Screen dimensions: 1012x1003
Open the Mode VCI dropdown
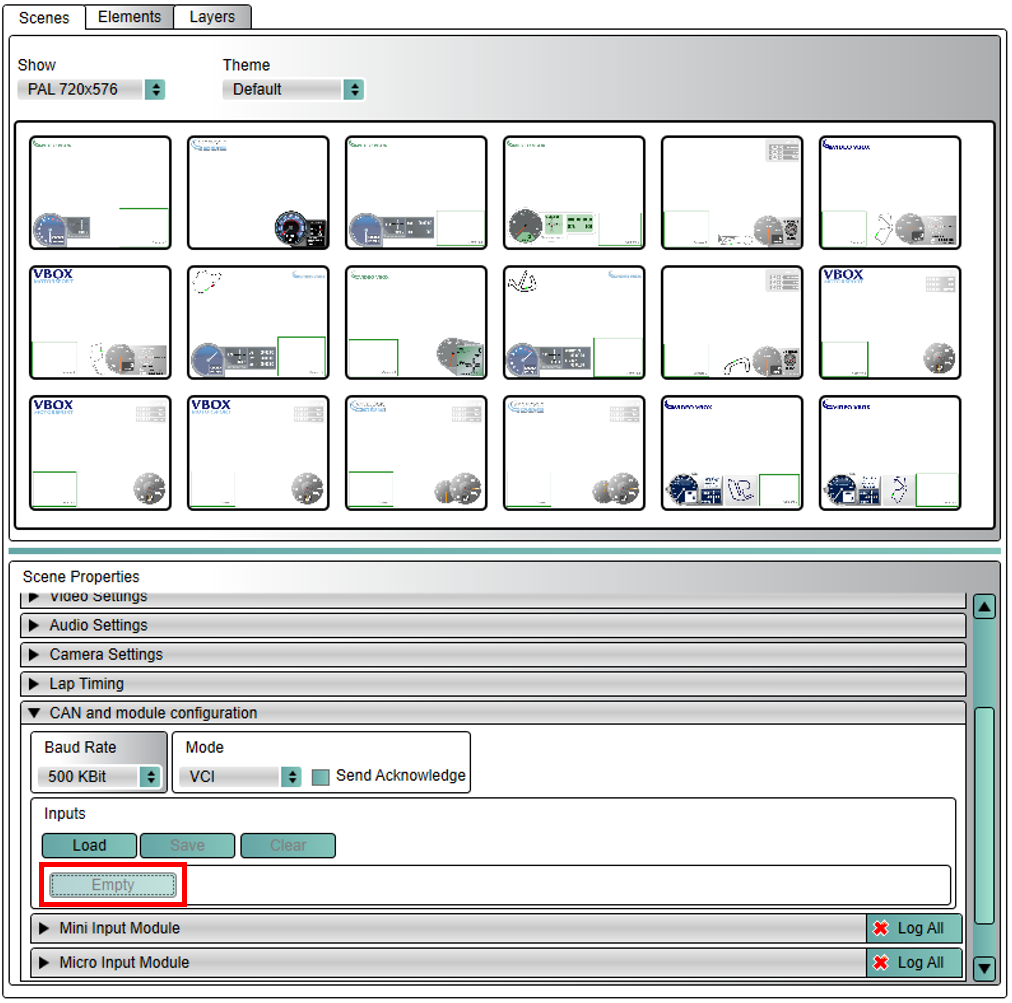[x=240, y=776]
